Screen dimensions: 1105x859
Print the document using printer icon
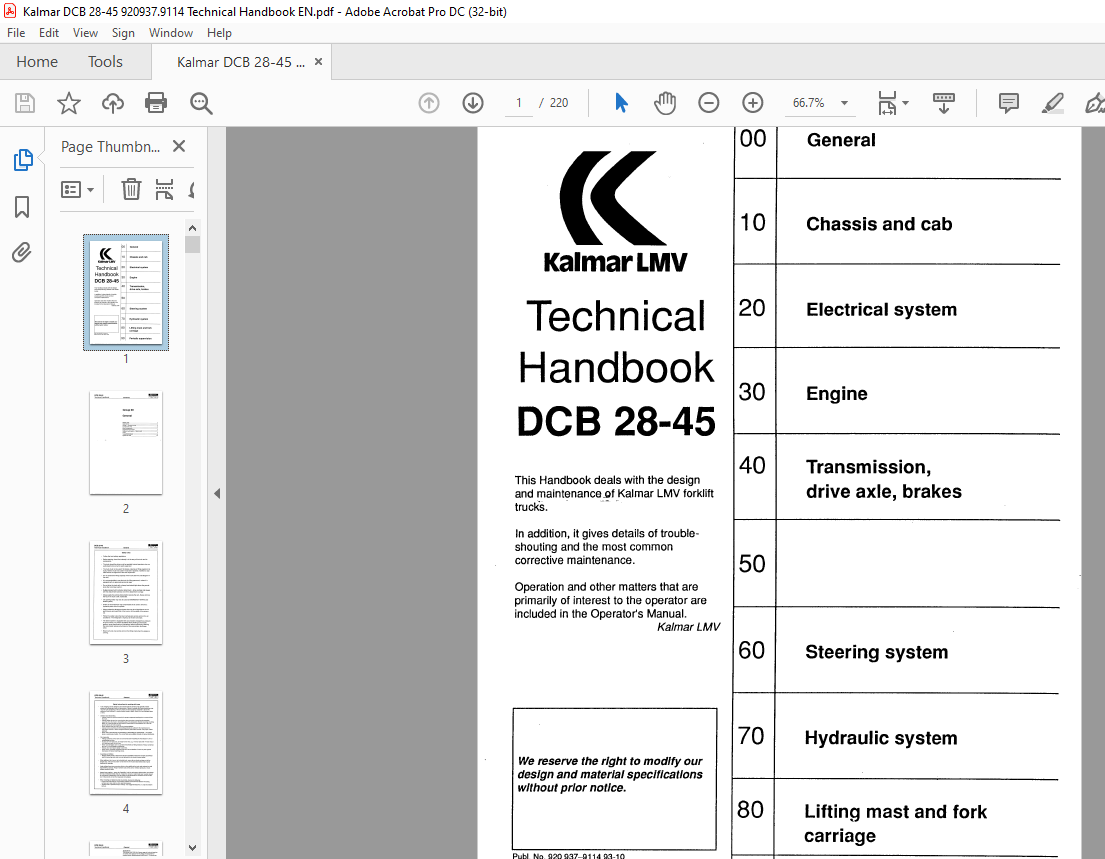[x=156, y=104]
